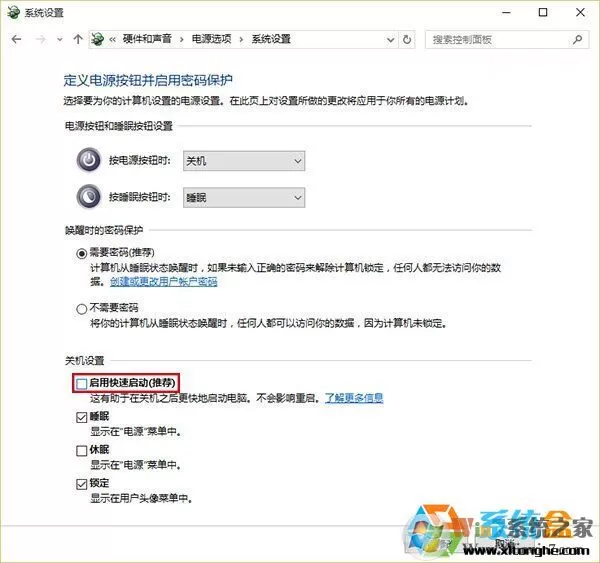
Task: Click the forward navigation arrow
Action: (40, 39)
